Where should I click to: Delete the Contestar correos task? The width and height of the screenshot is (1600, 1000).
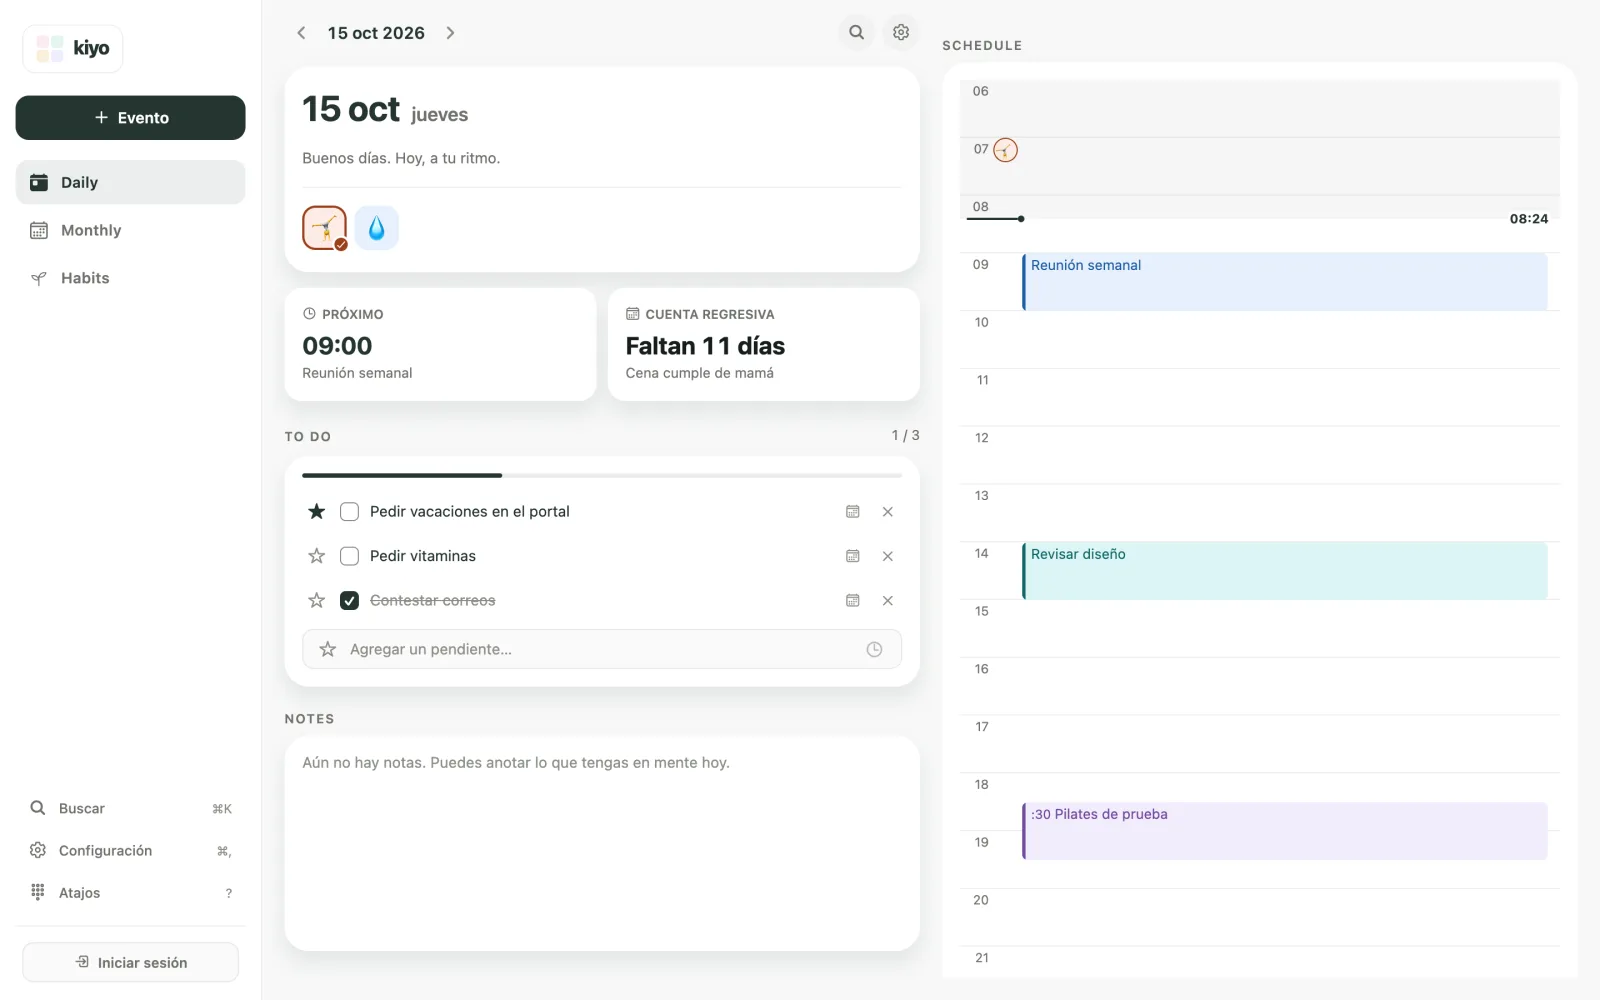(x=888, y=600)
